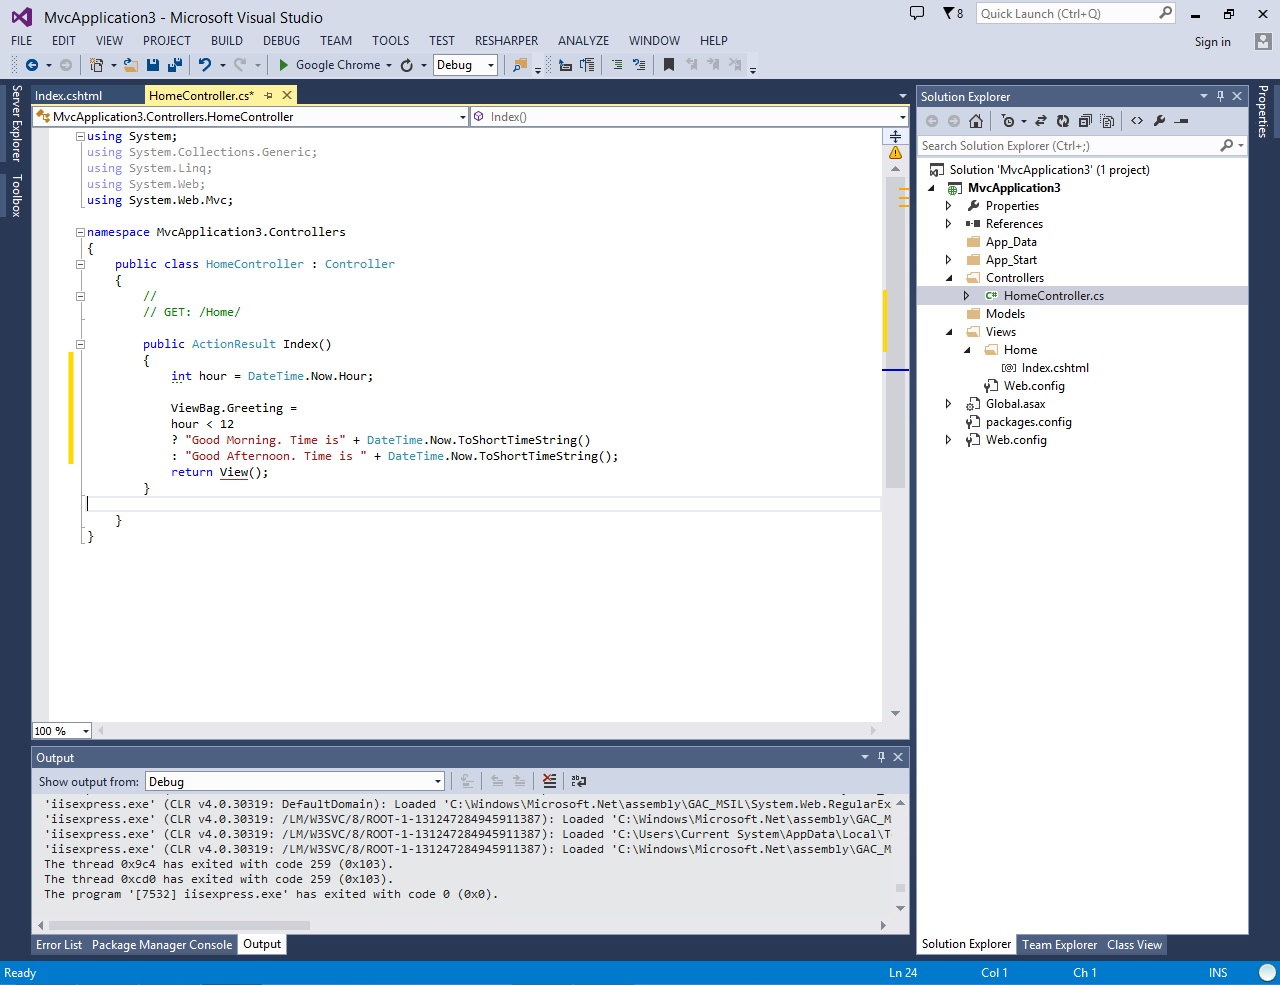Collapse All items in Solution Explorer

1086,120
